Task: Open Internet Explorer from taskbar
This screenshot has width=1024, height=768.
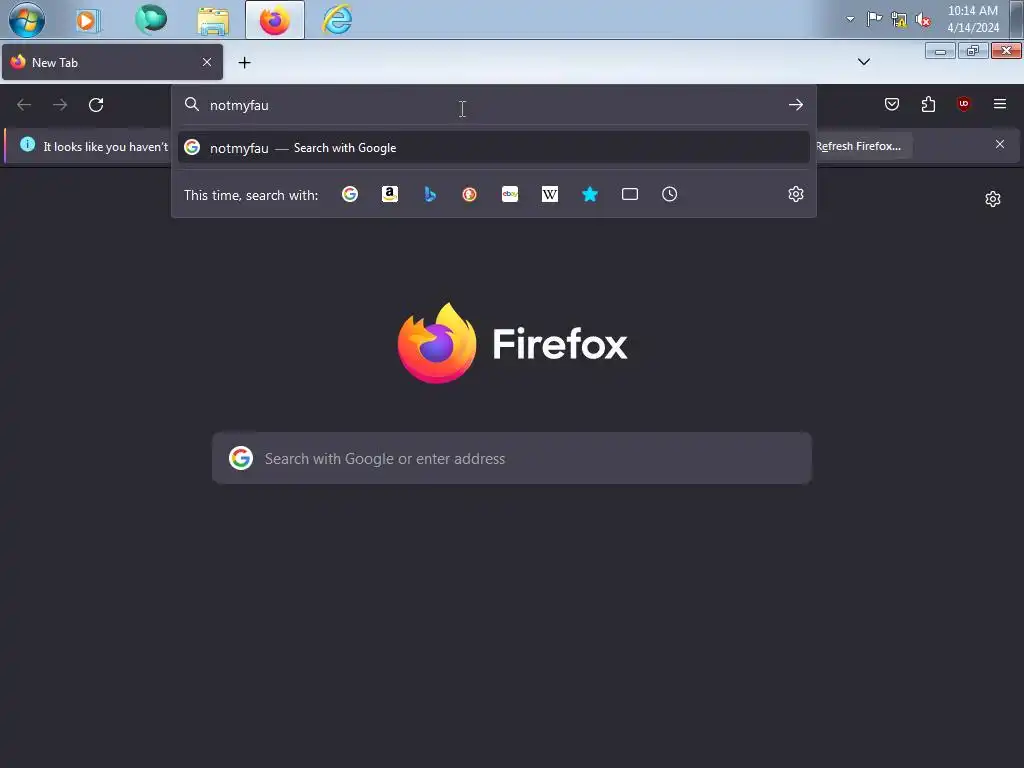Action: click(x=338, y=20)
